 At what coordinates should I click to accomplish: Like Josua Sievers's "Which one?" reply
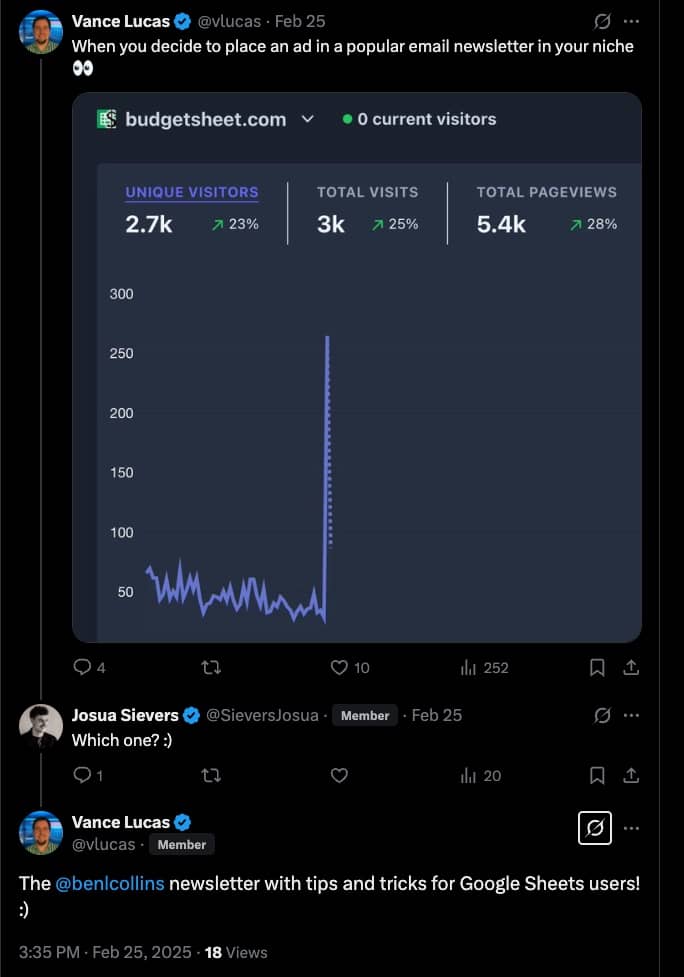[339, 775]
